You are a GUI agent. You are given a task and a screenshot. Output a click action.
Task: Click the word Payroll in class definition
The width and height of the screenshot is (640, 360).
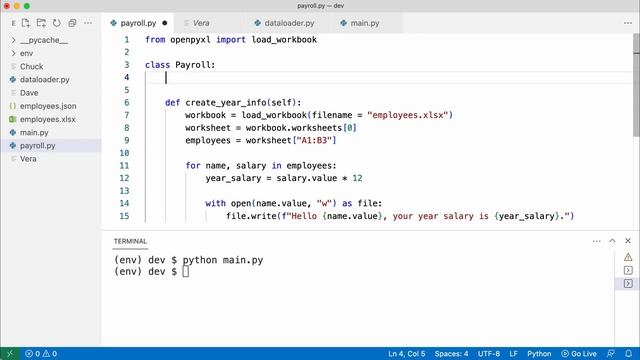193,65
